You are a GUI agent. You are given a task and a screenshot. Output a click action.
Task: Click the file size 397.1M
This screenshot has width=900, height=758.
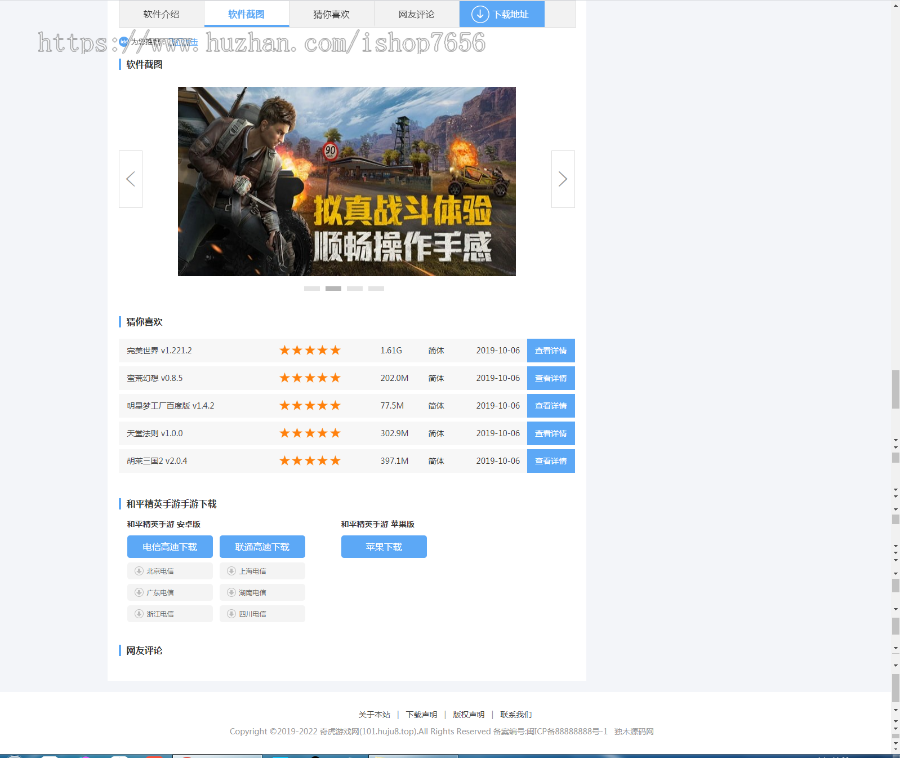click(x=394, y=461)
